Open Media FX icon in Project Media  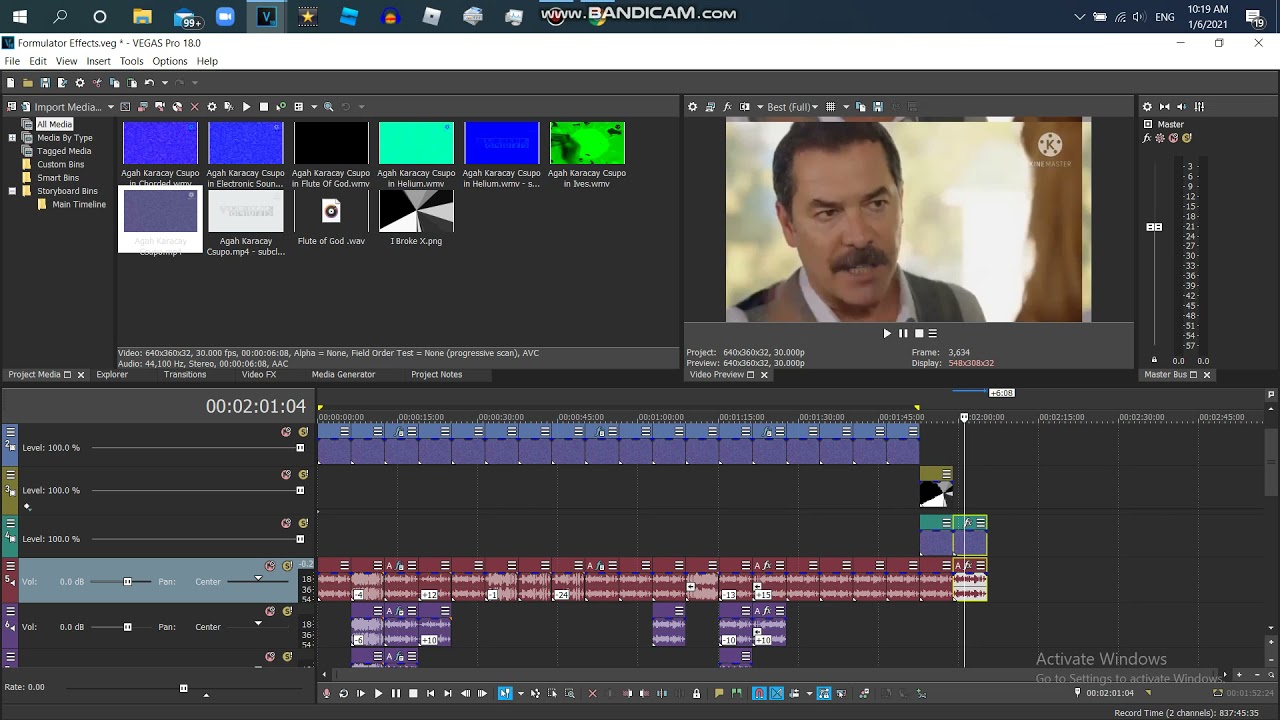click(229, 107)
